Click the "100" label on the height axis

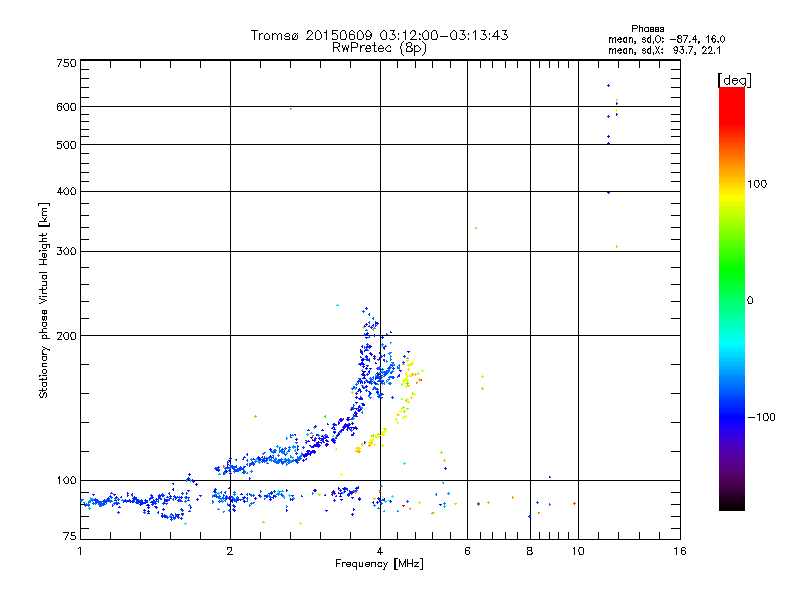pyautogui.click(x=66, y=481)
